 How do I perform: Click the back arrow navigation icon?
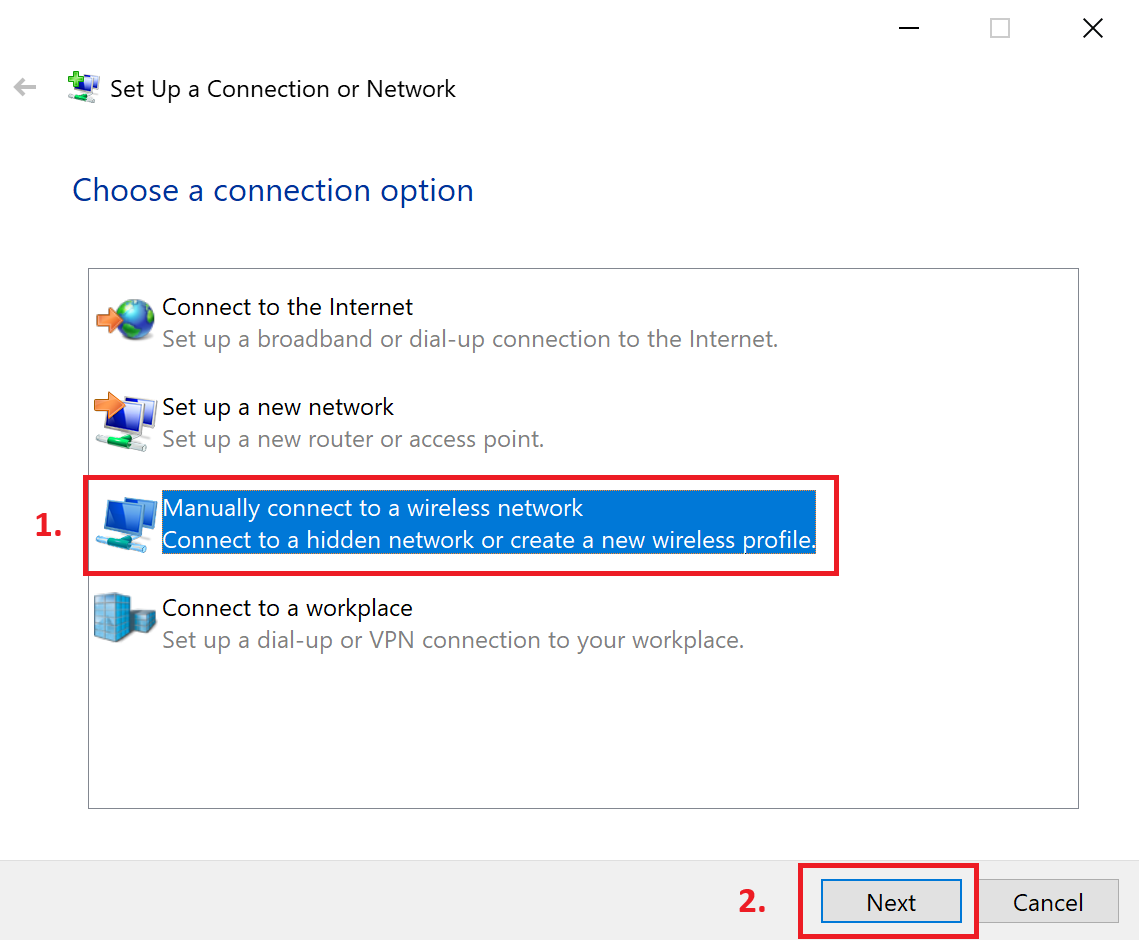[x=24, y=86]
